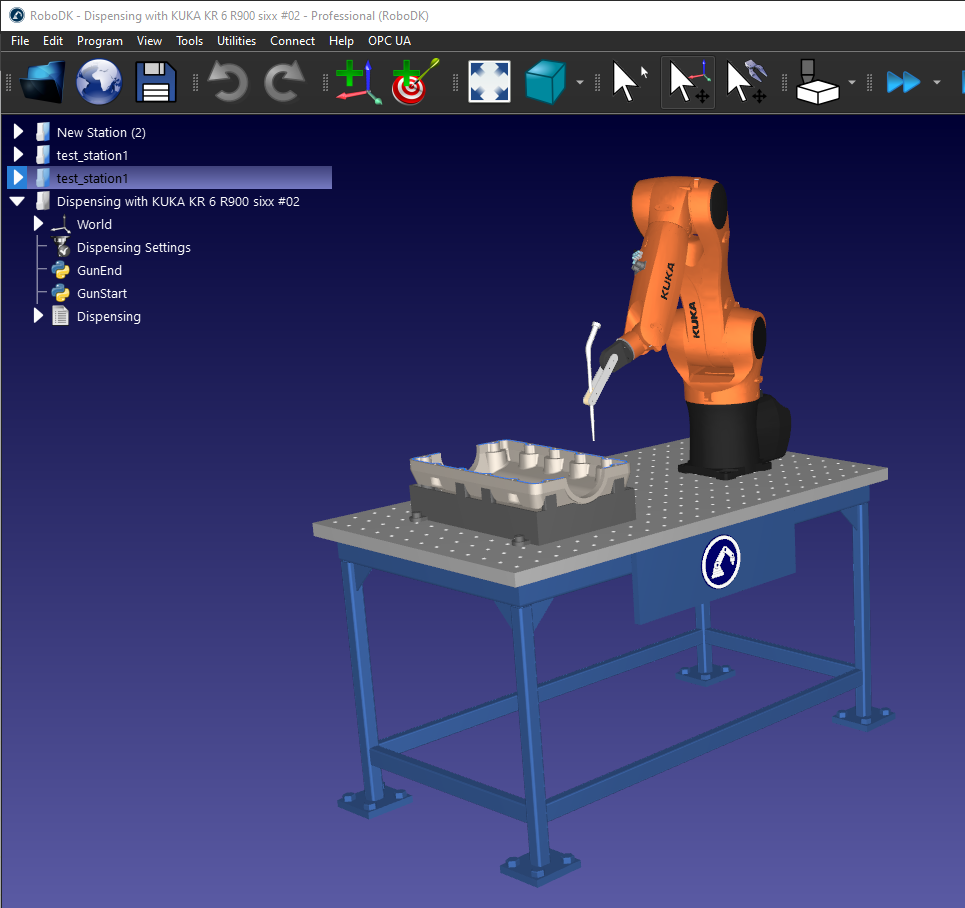This screenshot has height=908, width=965.
Task: Open the view cube dropdown arrow
Action: tap(580, 82)
